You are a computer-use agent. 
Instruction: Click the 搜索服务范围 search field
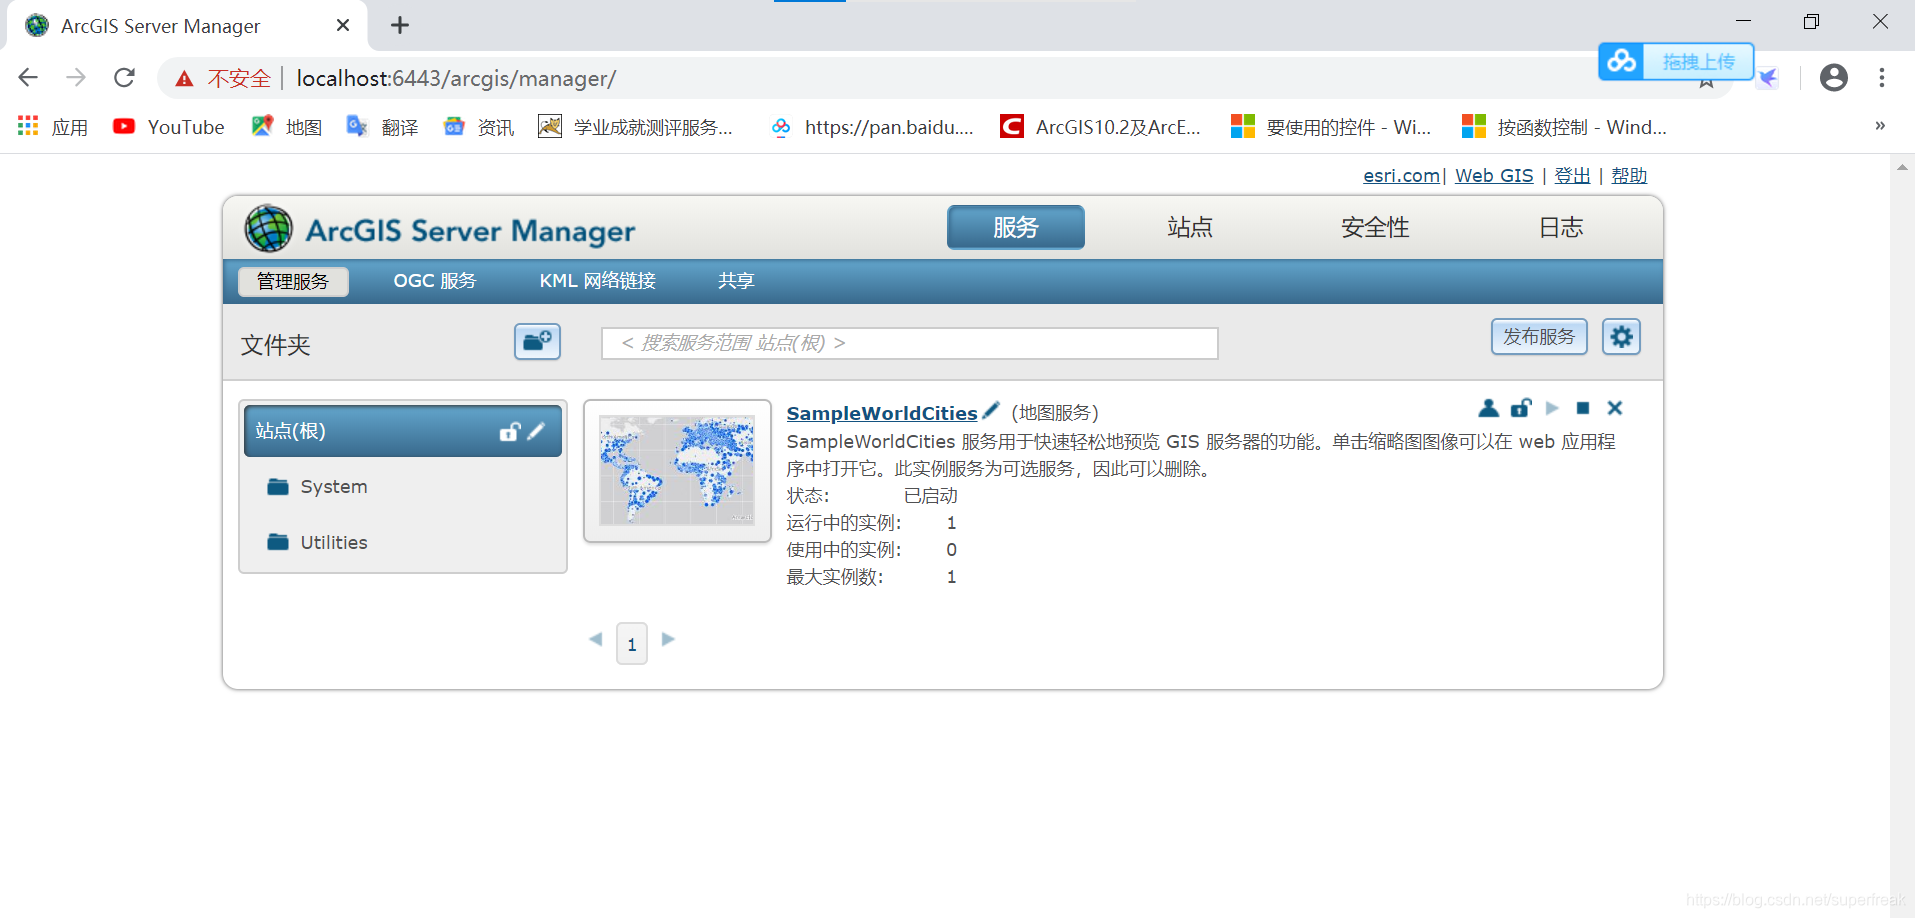[x=909, y=343]
